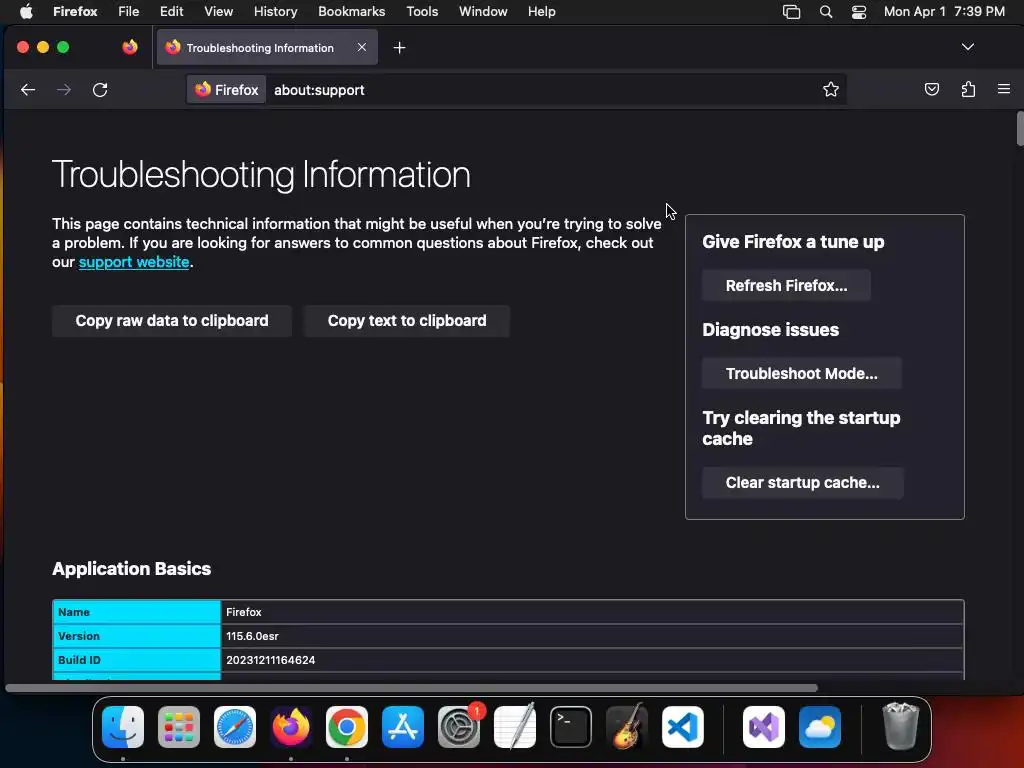Click the Application Basics heading
The width and height of the screenshot is (1024, 768).
131,569
